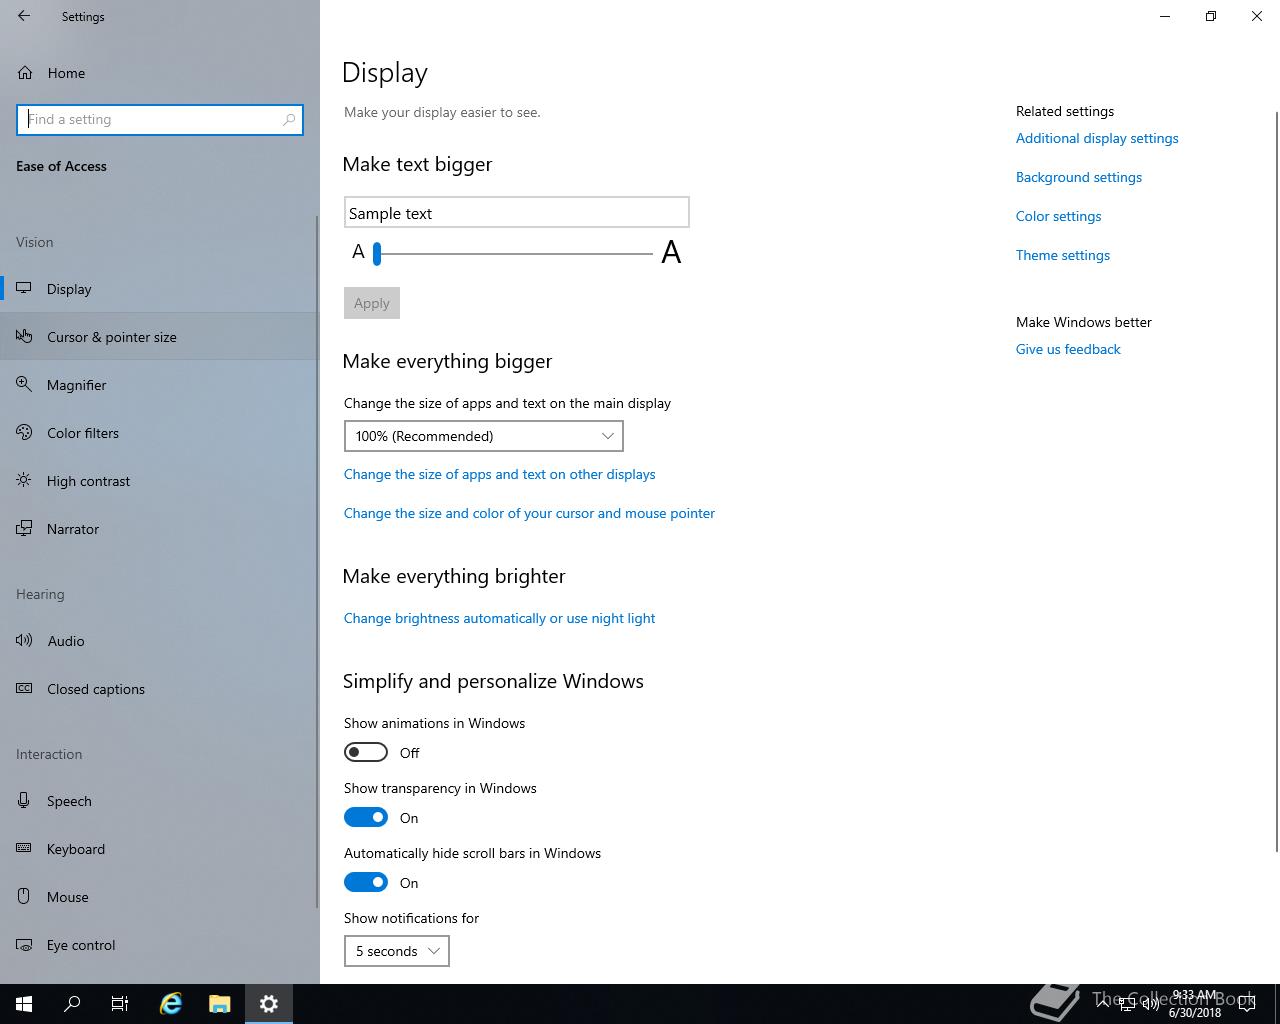This screenshot has height=1024, width=1280.
Task: Click Change size of apps on other displays
Action: [x=500, y=474]
